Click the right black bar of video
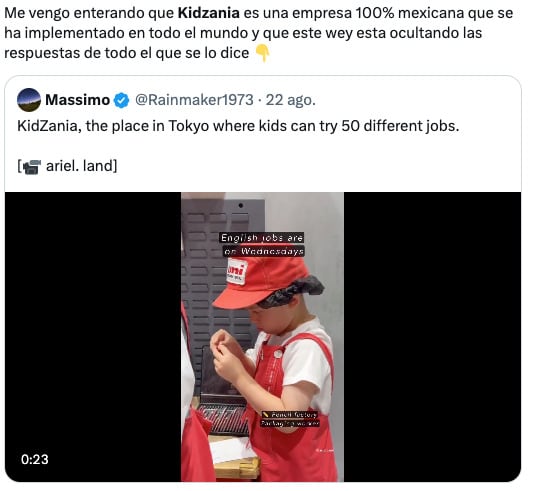 pyautogui.click(x=432, y=337)
